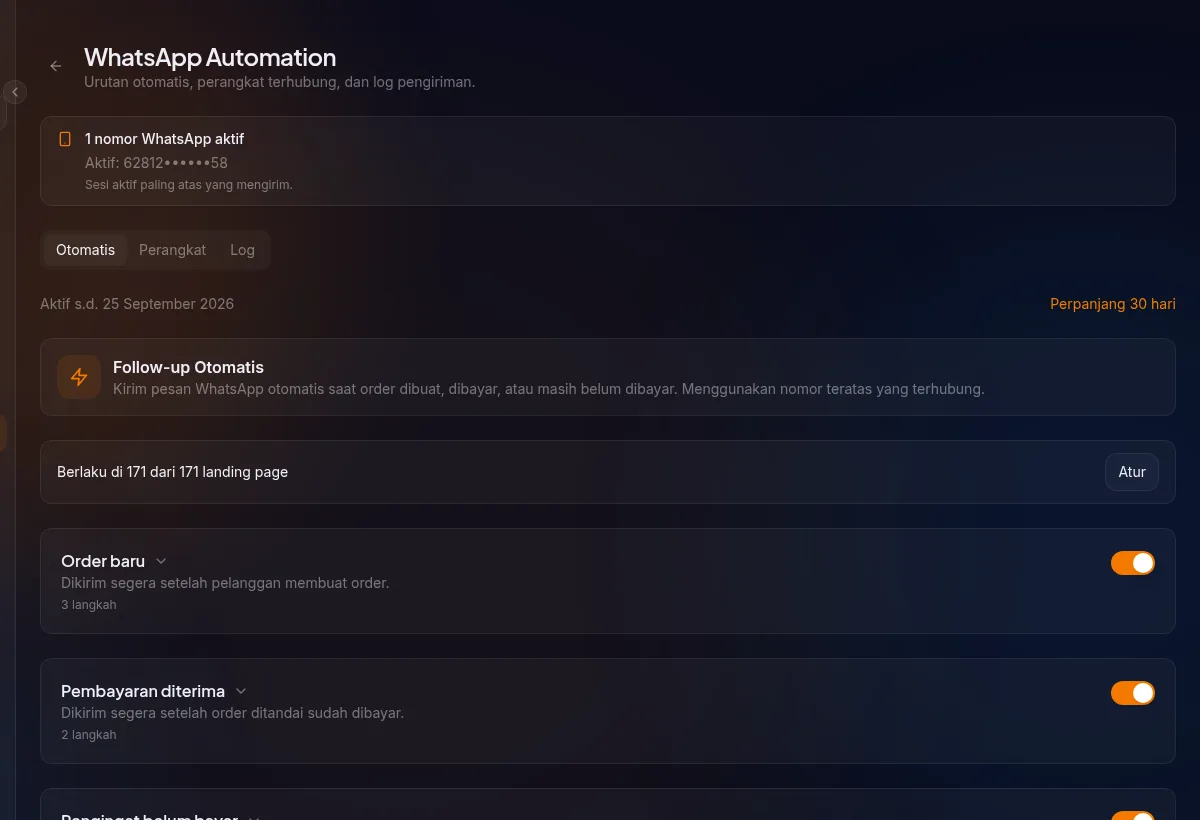This screenshot has width=1200, height=820.
Task: Click the 2 langkah label under Pembayaran diterima
Action: pos(88,735)
